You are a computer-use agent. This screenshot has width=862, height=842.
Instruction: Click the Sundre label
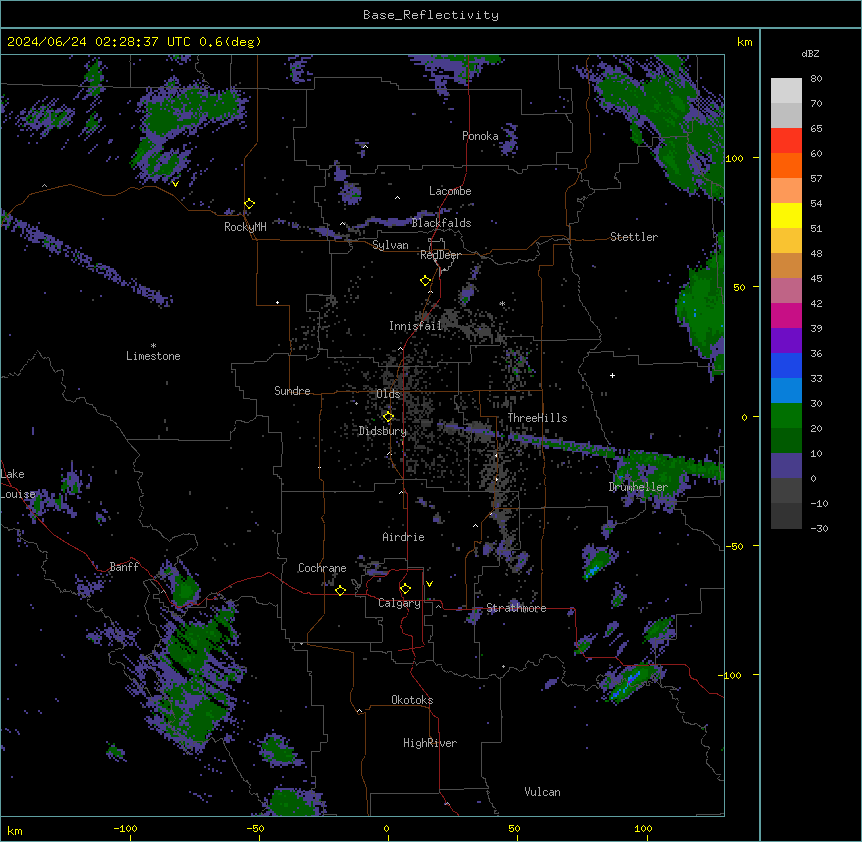coord(292,391)
